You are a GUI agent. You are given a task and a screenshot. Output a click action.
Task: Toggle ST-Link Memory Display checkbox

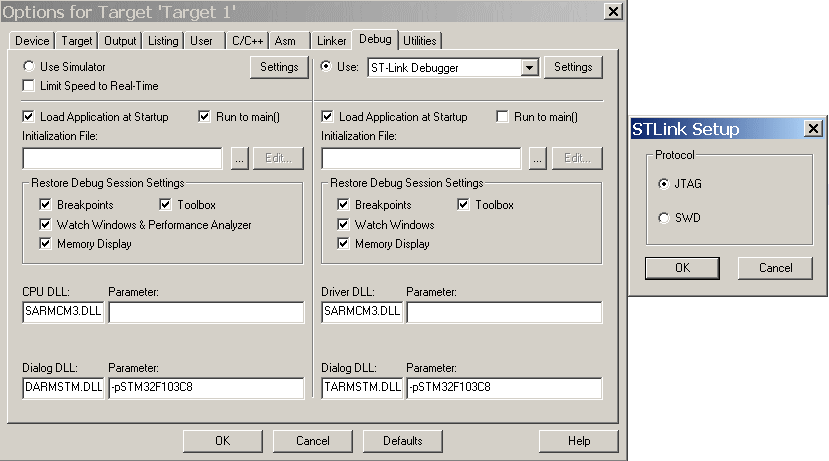tap(344, 243)
